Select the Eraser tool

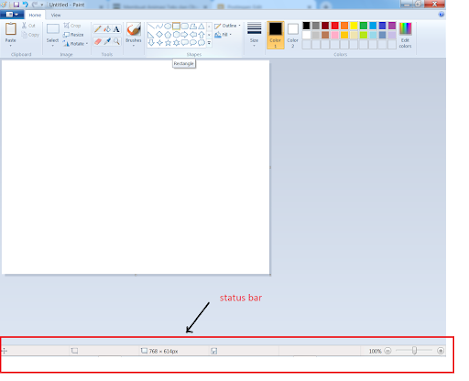click(x=98, y=41)
